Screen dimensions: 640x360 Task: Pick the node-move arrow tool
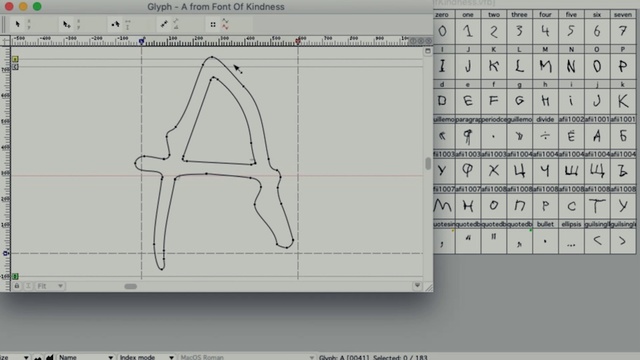coord(116,24)
